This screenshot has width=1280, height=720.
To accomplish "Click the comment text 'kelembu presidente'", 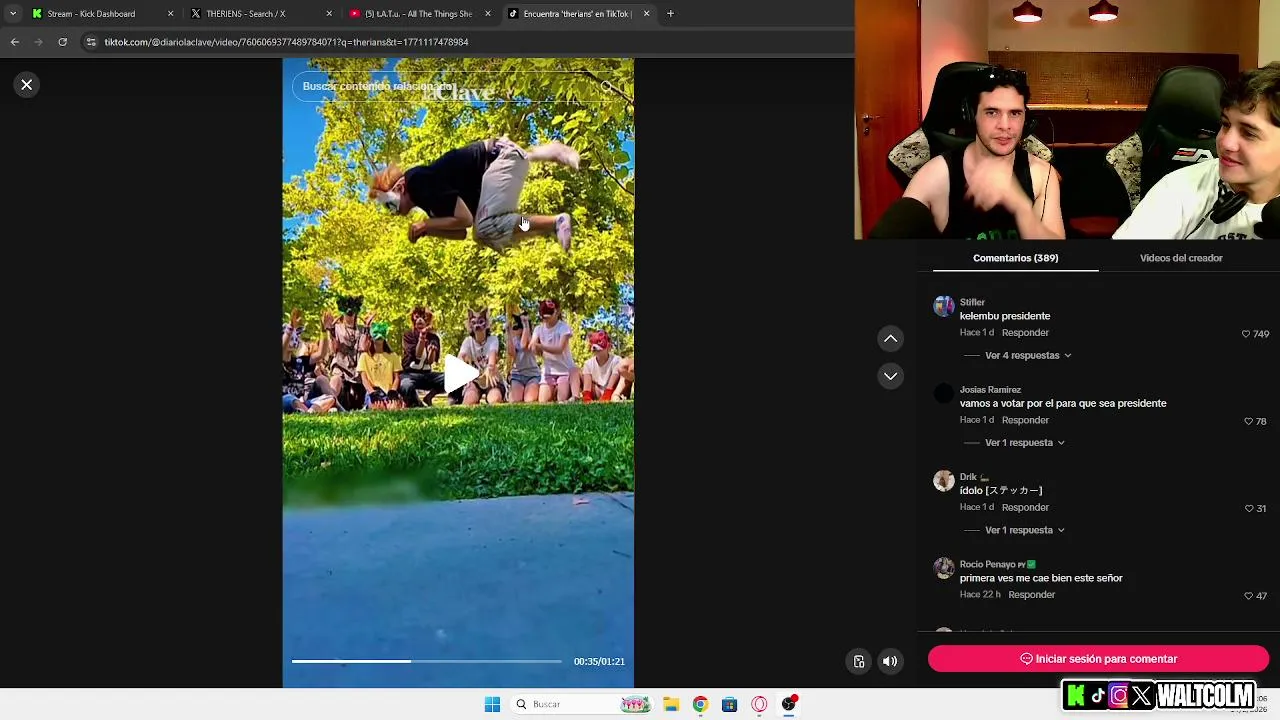I will point(1005,316).
